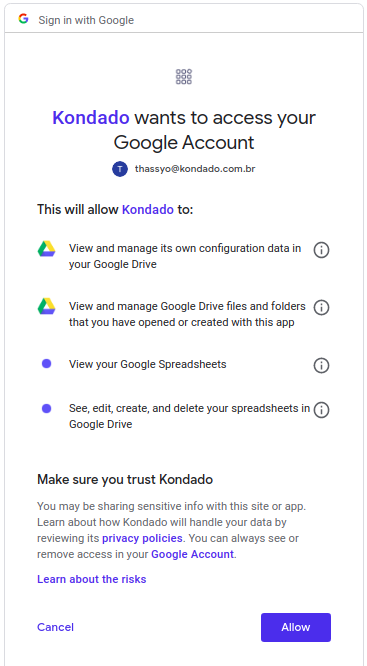
Task: Open info for configuration data permission
Action: click(x=321, y=250)
